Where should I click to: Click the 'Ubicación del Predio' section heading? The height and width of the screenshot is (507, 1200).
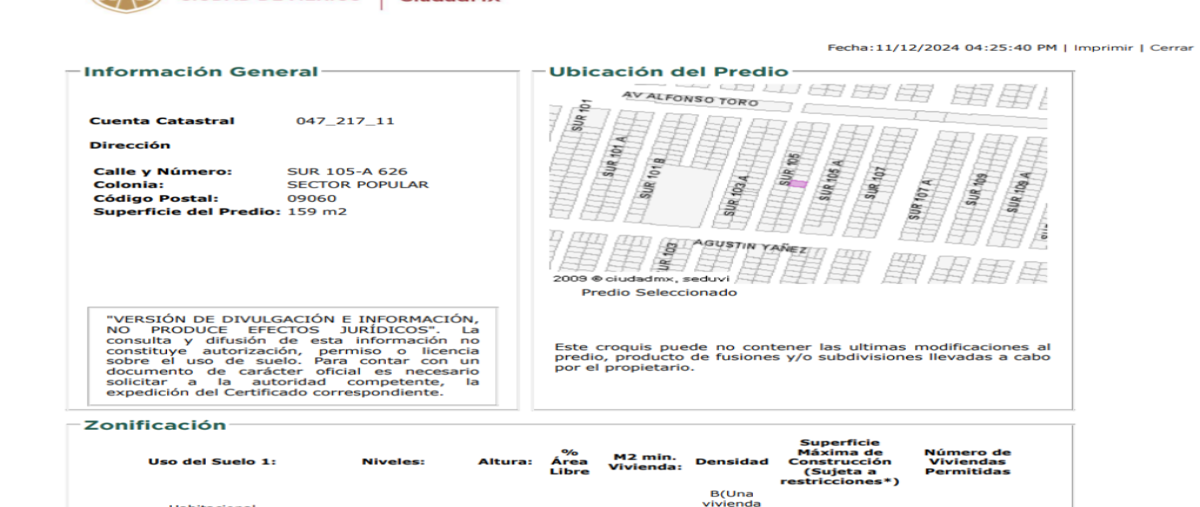point(668,72)
